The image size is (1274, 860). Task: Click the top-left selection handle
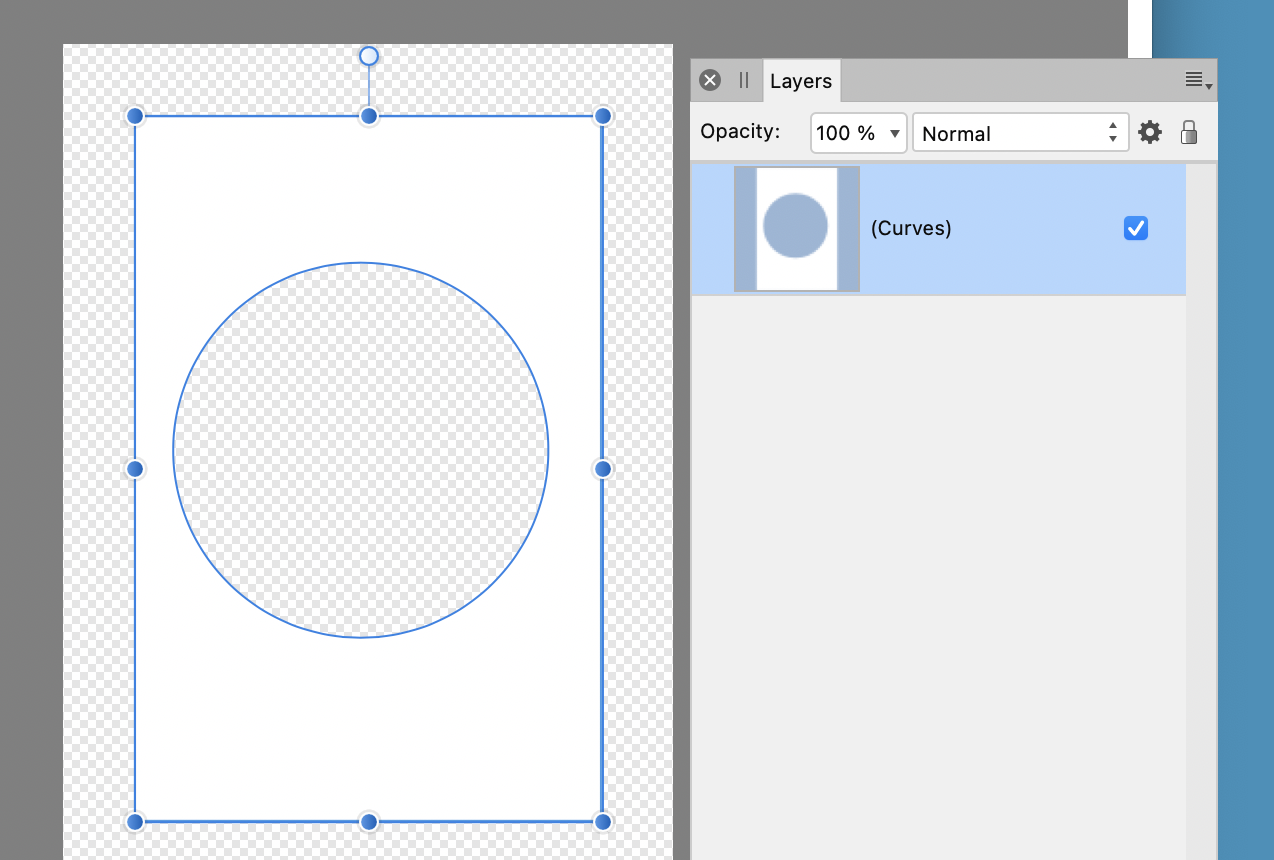point(135,116)
